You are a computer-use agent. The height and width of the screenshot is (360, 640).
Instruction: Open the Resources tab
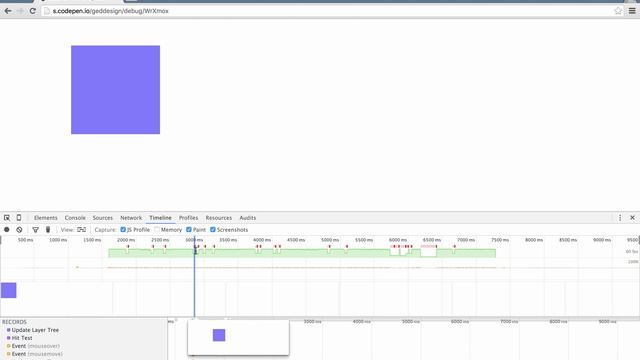[219, 218]
